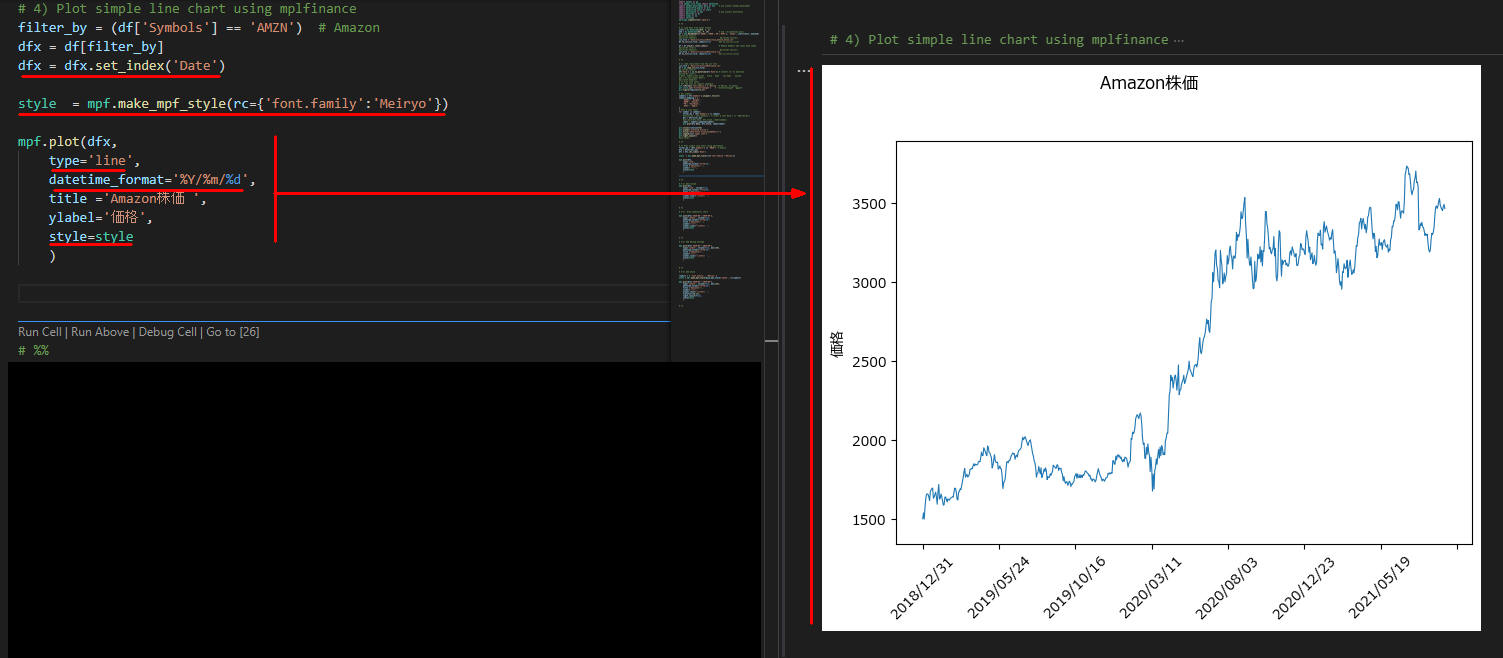Image resolution: width=1503 pixels, height=658 pixels.
Task: Click the line 'dfx = df[filter_by]'
Action: coord(91,47)
